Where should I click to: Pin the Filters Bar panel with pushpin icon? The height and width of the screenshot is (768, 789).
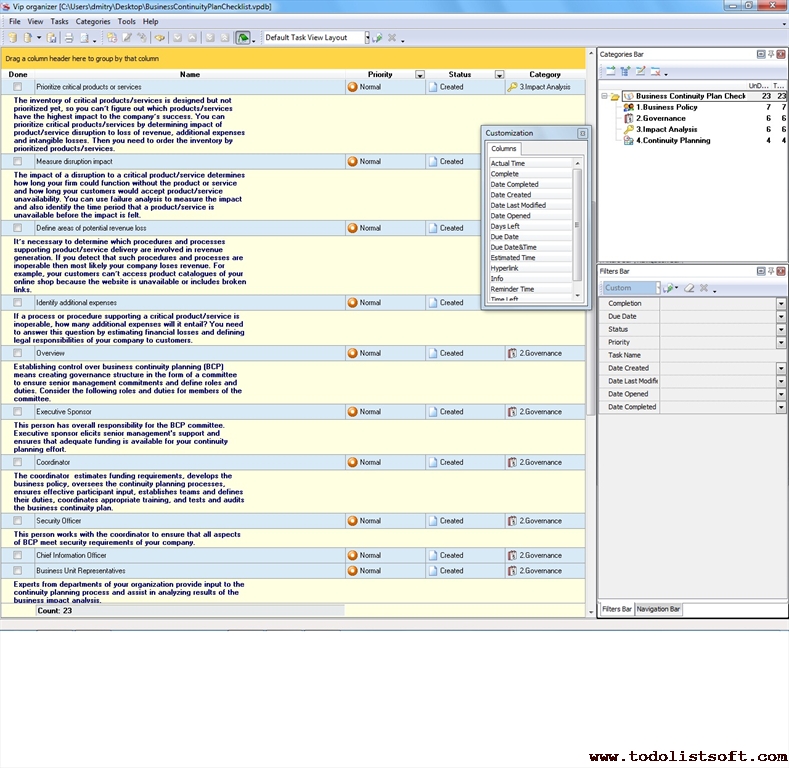tap(771, 271)
